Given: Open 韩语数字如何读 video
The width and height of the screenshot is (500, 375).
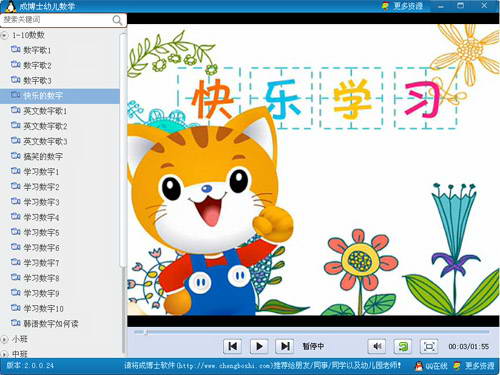Looking at the screenshot, I should (x=51, y=324).
